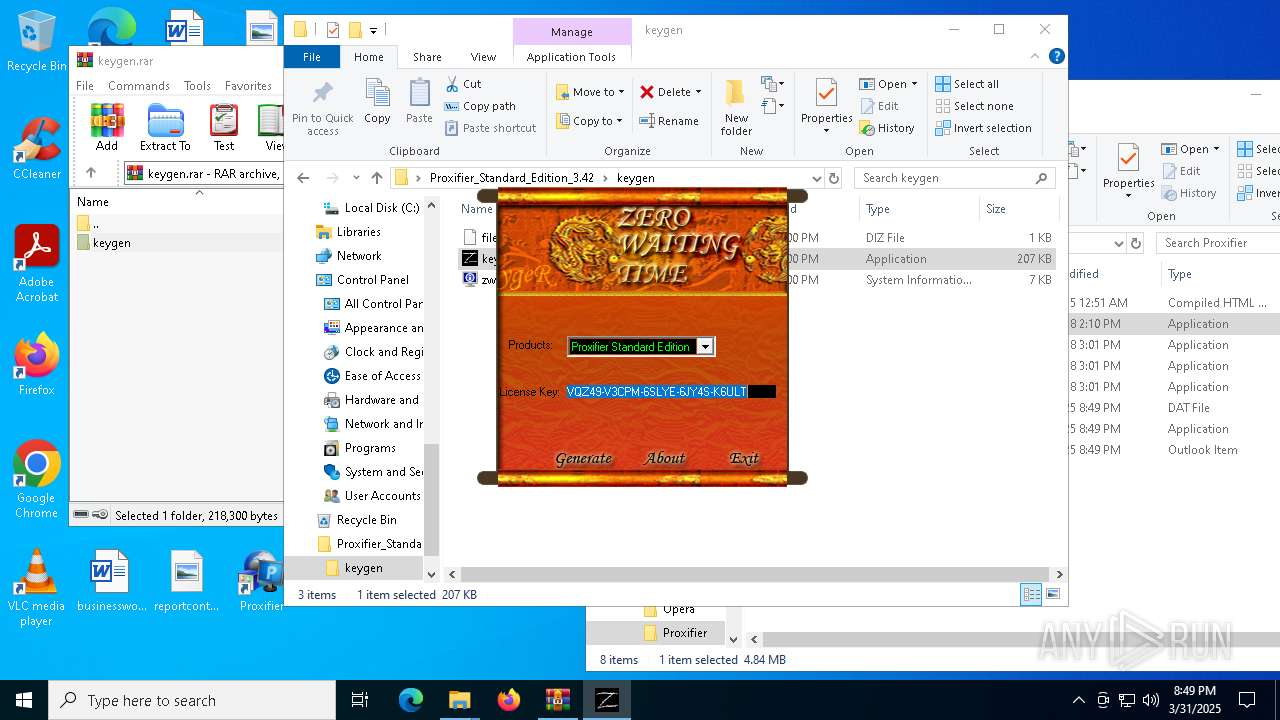Select Libraries in navigation pane

(359, 232)
